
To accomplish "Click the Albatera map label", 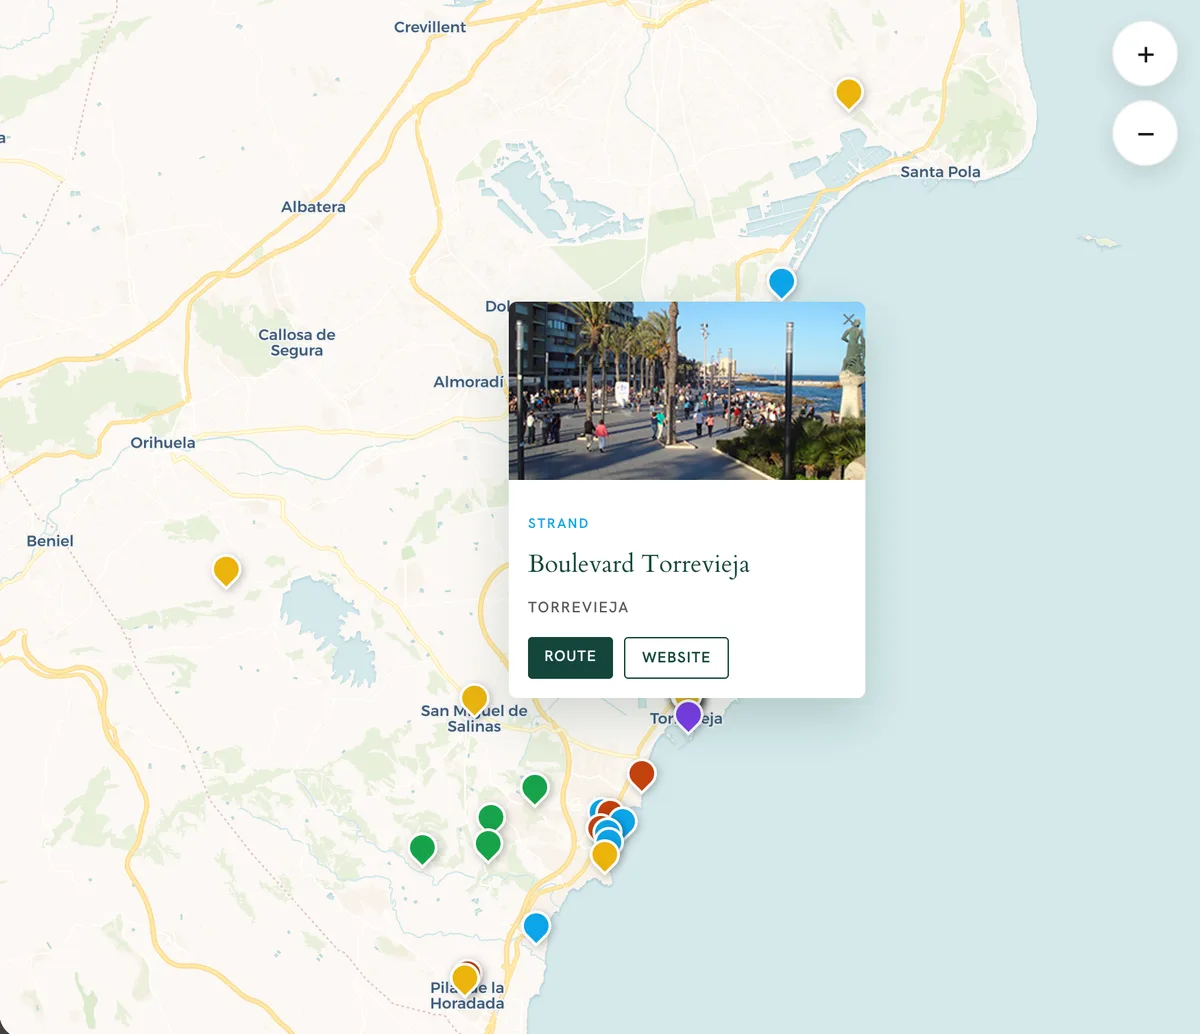I will [313, 207].
